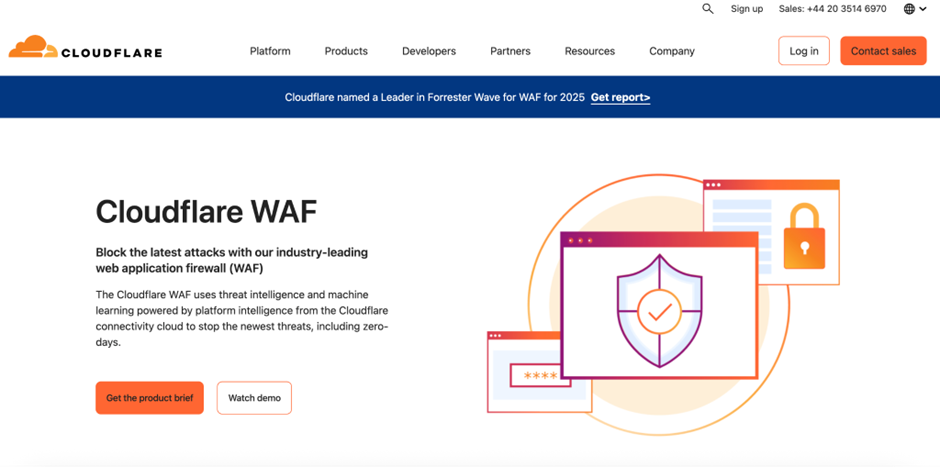This screenshot has width=940, height=467.
Task: Click the shield checkmark illustration
Action: click(x=659, y=311)
